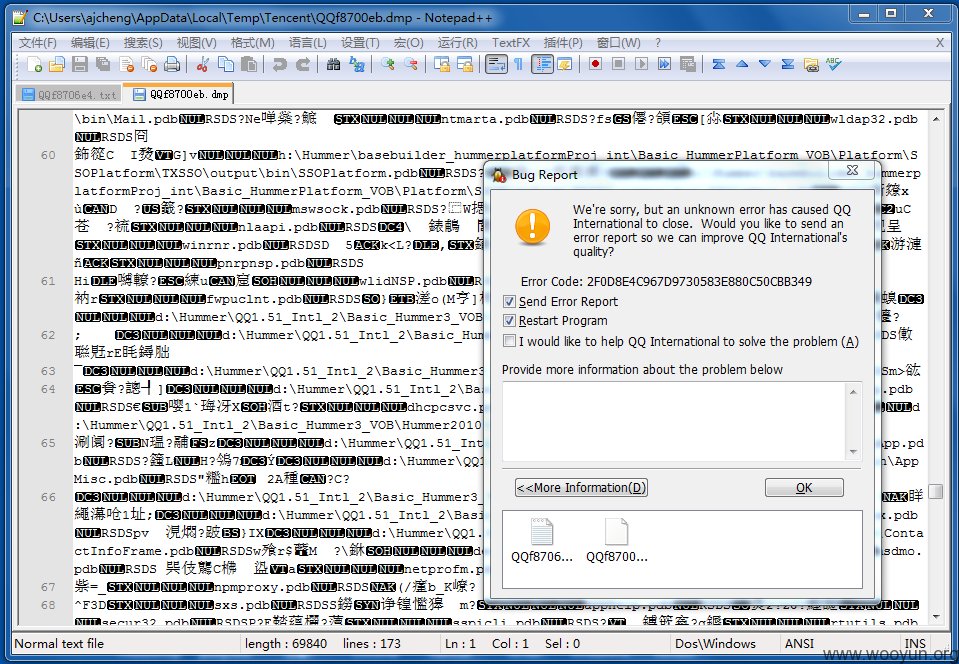Select the QQf8700eb.dmp tab
This screenshot has height=664, width=959.
[x=178, y=94]
